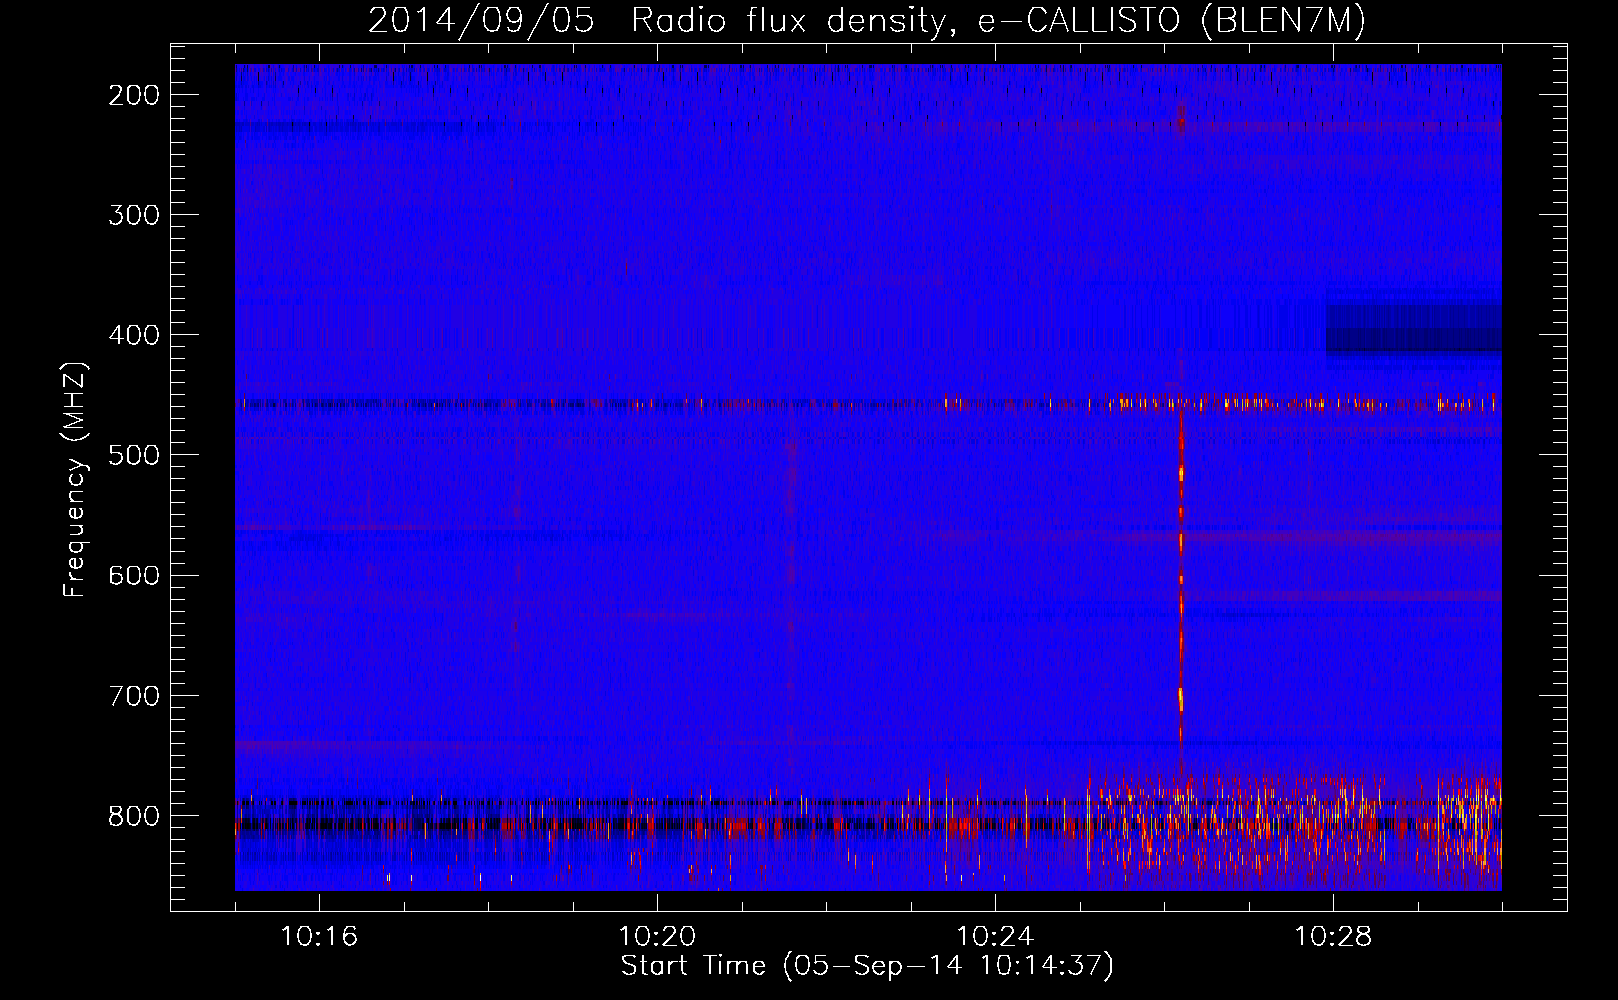This screenshot has height=1000, width=1618.
Task: Click the 200 frequency tick label
Action: click(x=134, y=95)
